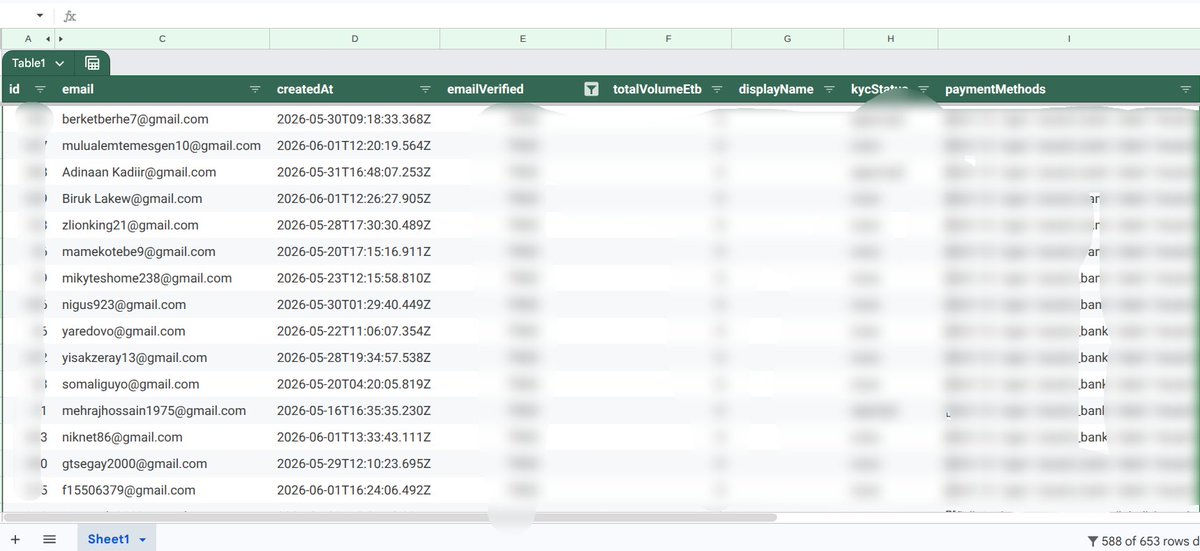This screenshot has height=551, width=1200.
Task: Select column C header
Action: tap(162, 39)
